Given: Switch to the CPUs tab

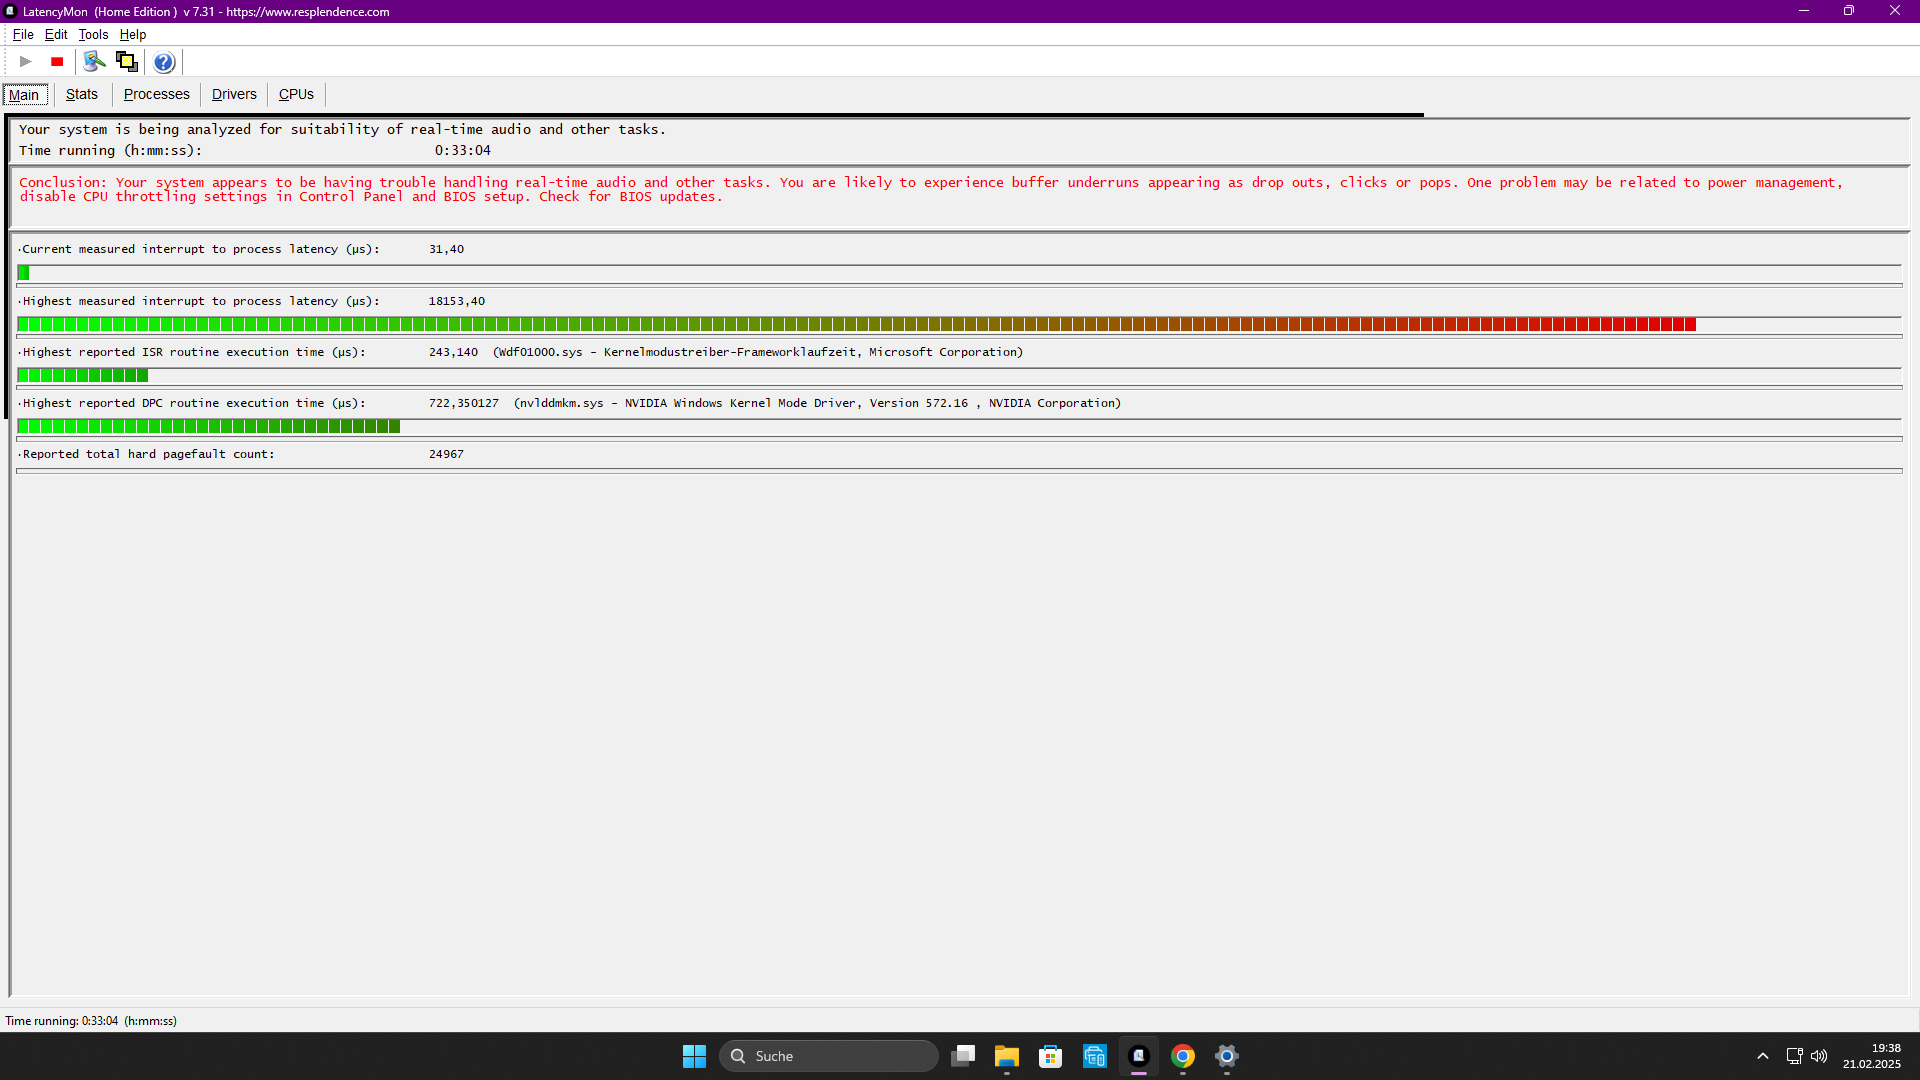Looking at the screenshot, I should coord(296,94).
